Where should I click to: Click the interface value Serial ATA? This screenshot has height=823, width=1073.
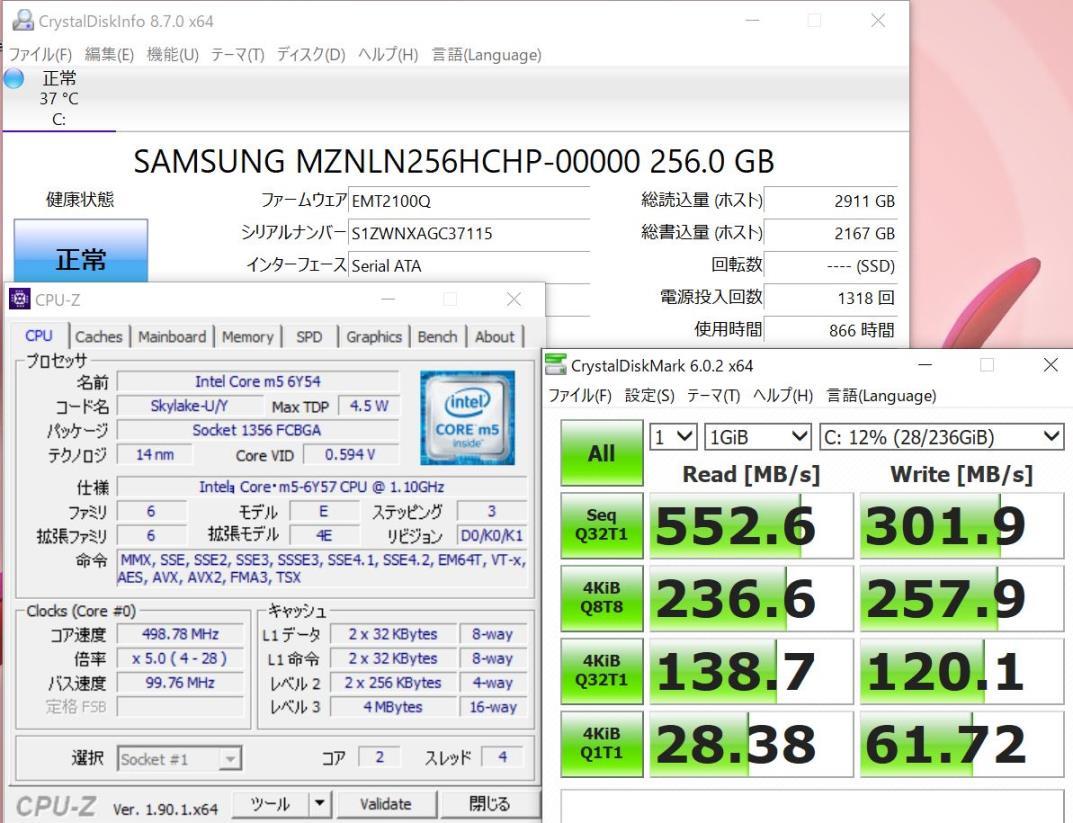[469, 265]
